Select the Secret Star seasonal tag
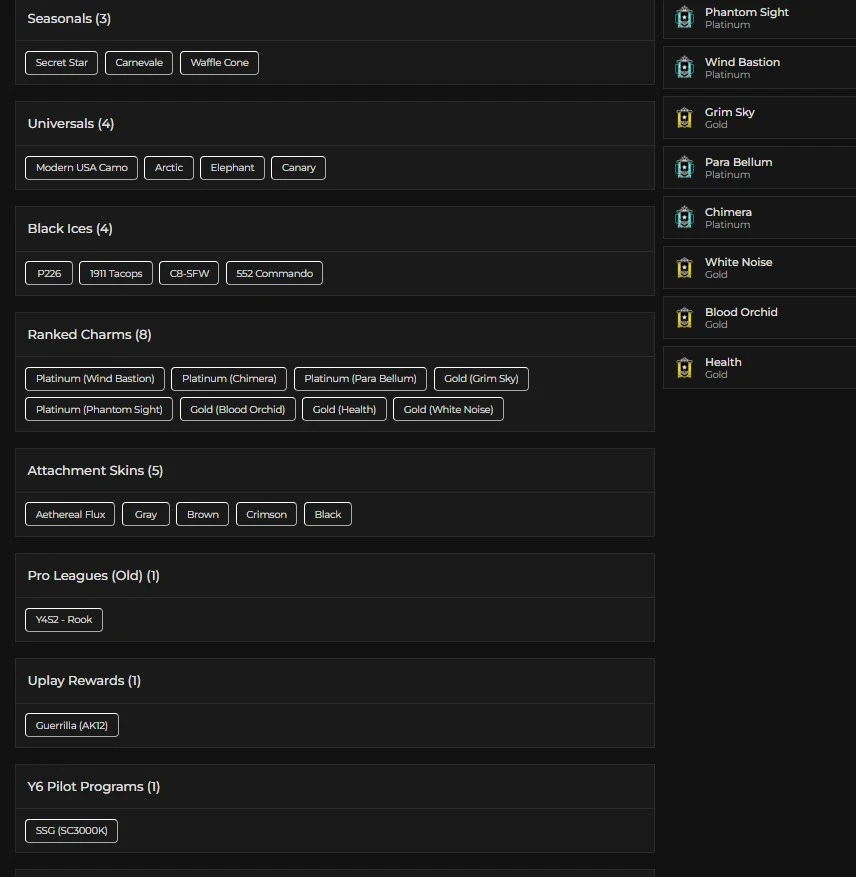856x877 pixels. pos(62,63)
